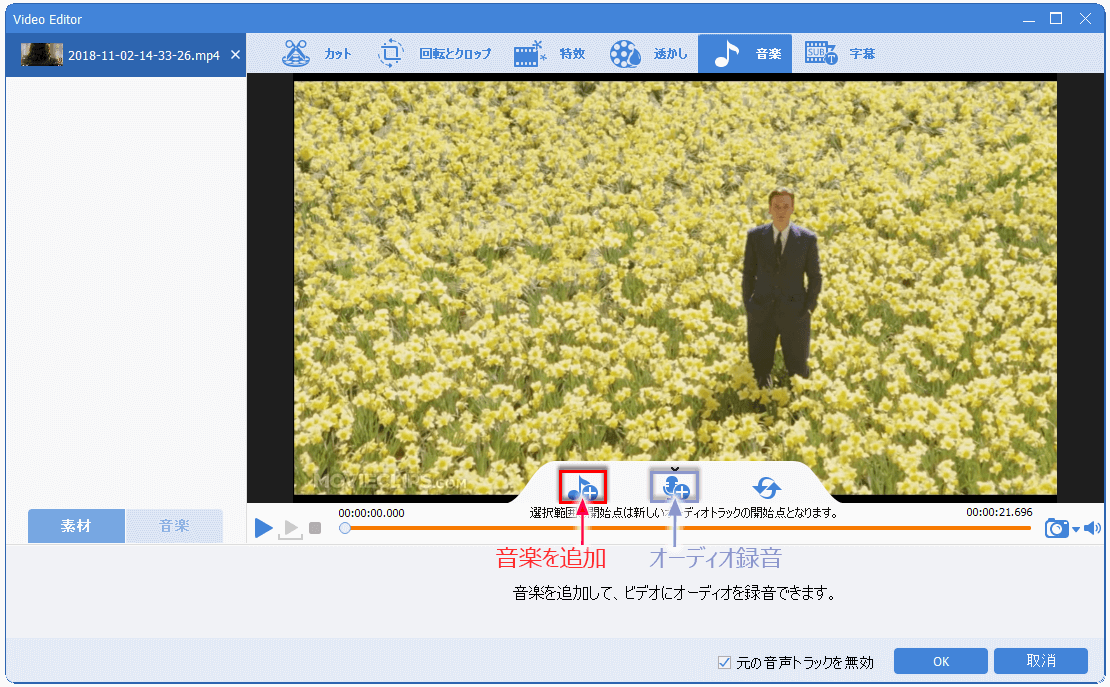1110x687 pixels.
Task: Switch to the 特効 effects tab
Action: (x=549, y=54)
